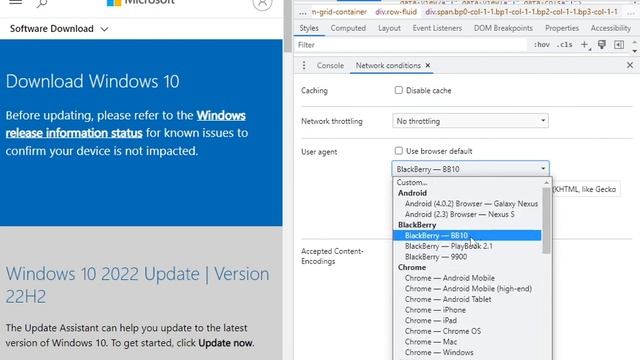Screen dimensions: 640x360
Task: Click the new style rule plus icon
Action: 584,45
